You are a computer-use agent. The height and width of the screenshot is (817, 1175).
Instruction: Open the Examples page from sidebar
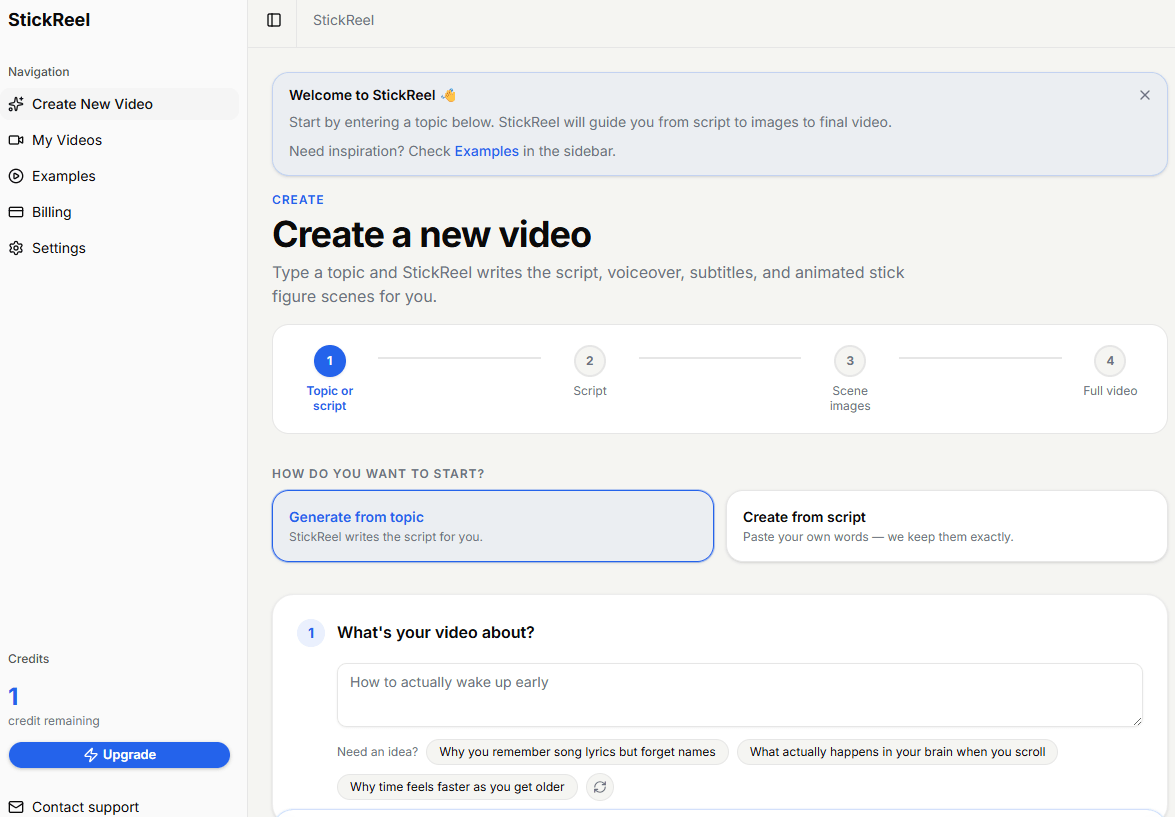click(x=120, y=176)
